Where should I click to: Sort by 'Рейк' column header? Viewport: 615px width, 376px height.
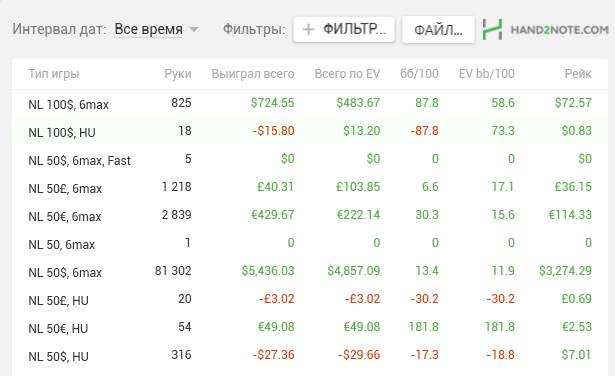click(x=578, y=74)
